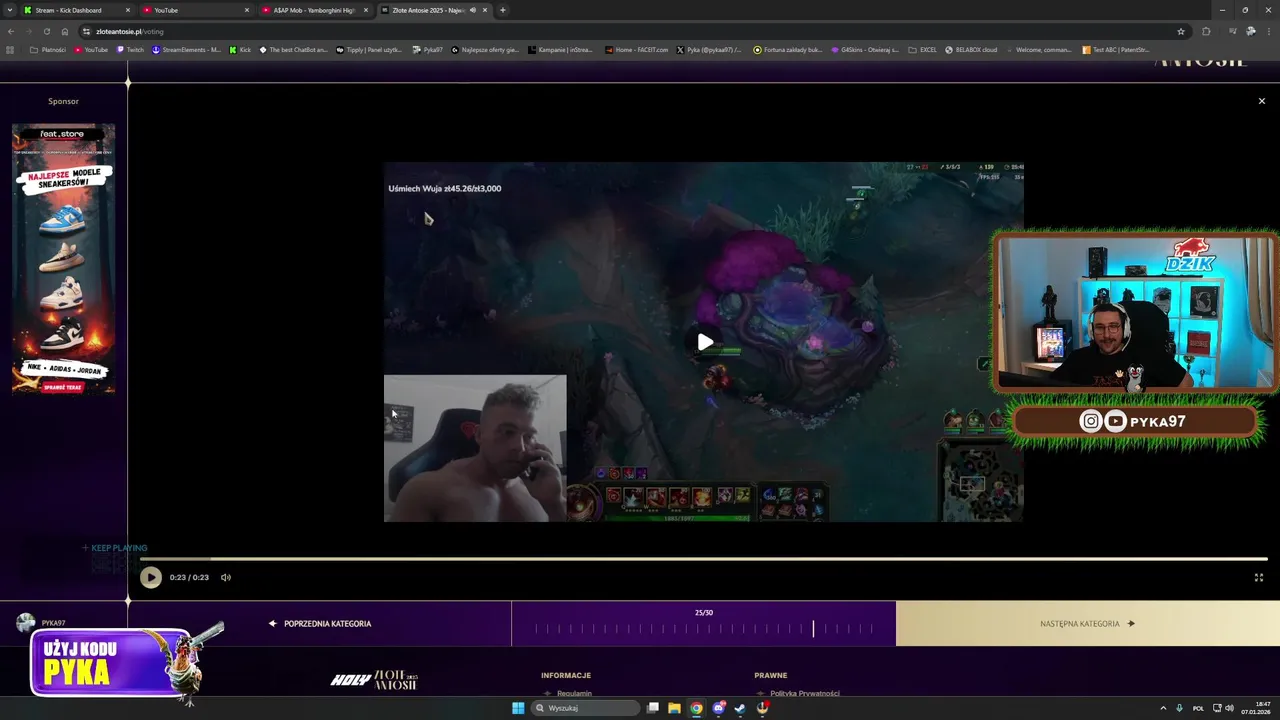The image size is (1280, 720).
Task: Open the eat.store sneakers sponsor banner
Action: 63,259
